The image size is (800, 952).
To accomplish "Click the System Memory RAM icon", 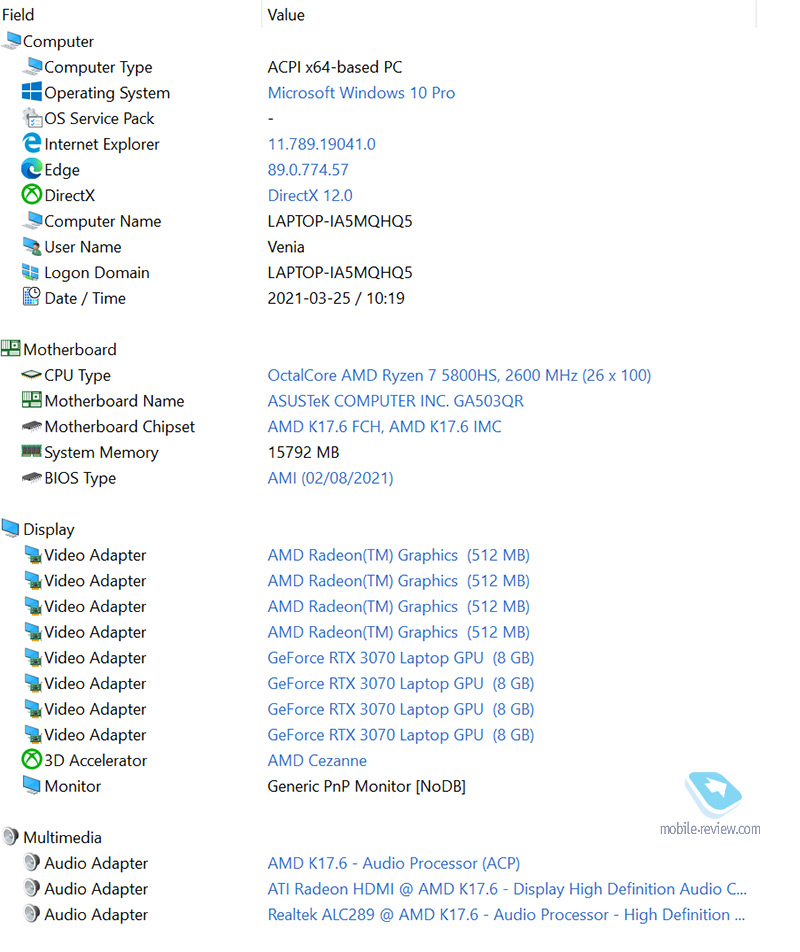I will tap(32, 451).
